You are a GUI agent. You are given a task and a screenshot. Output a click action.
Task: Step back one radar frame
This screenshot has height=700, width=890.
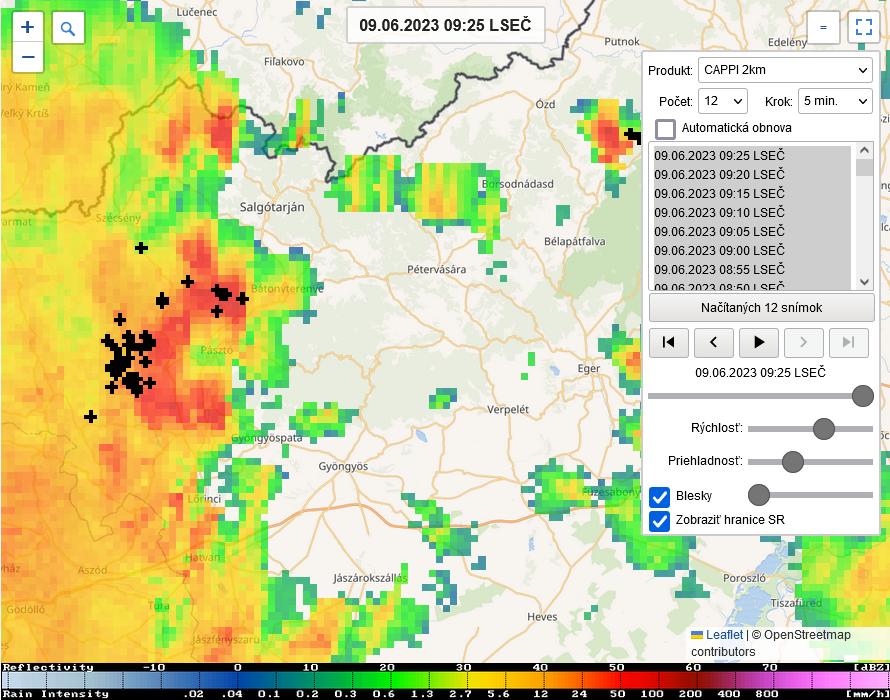tap(714, 342)
